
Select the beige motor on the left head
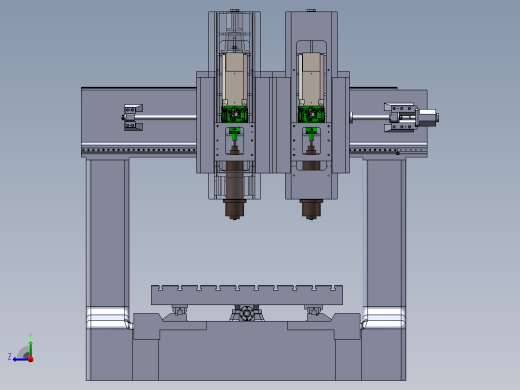point(234,79)
